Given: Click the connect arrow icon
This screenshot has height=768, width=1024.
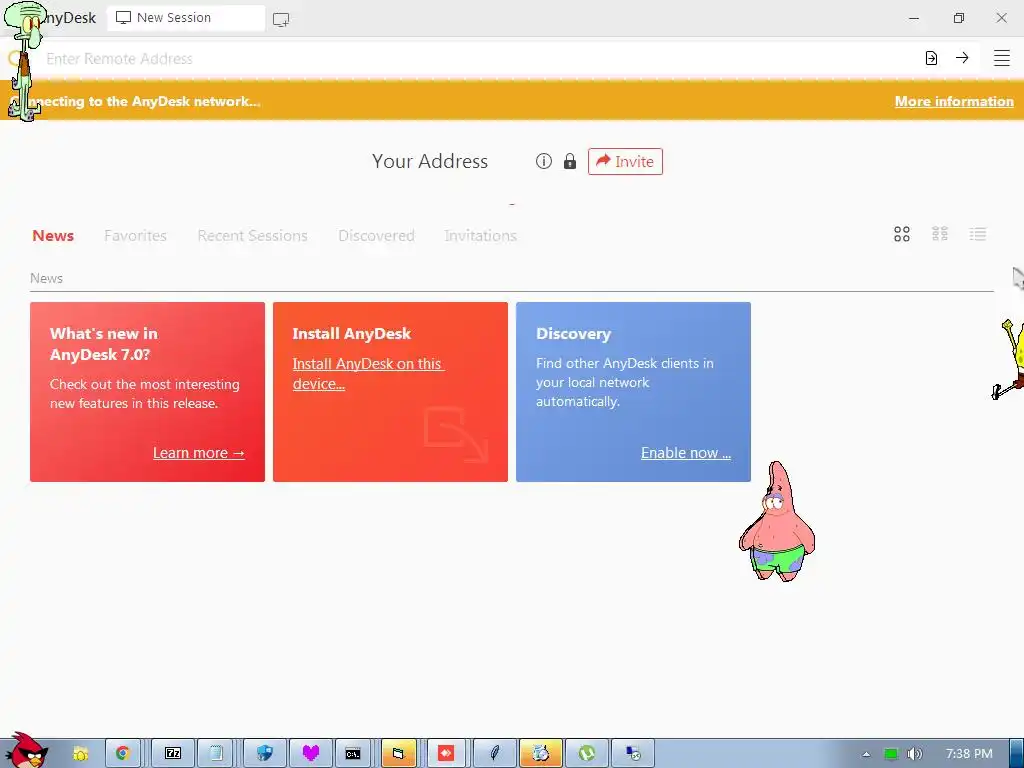Looking at the screenshot, I should coord(962,58).
